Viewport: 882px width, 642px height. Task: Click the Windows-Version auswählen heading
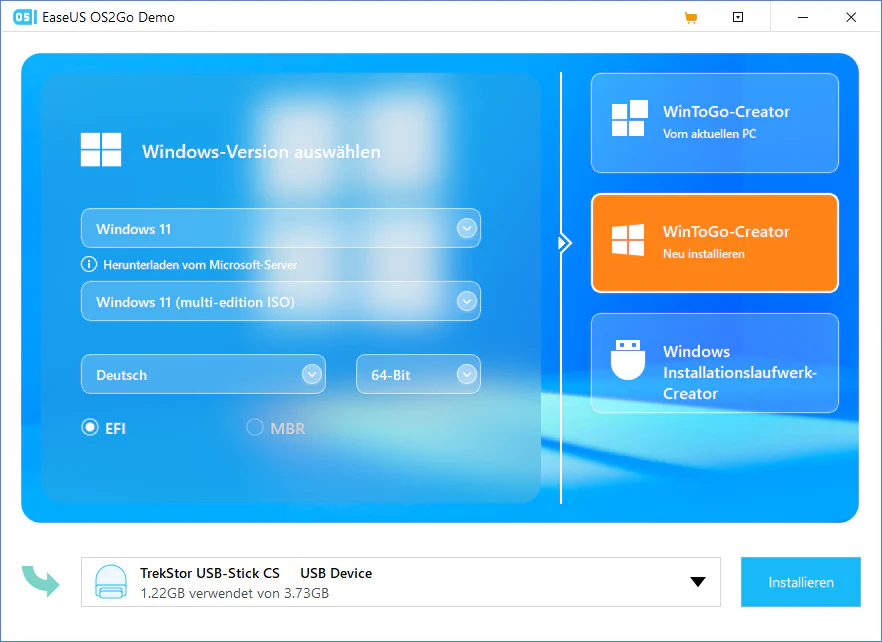pyautogui.click(x=261, y=151)
